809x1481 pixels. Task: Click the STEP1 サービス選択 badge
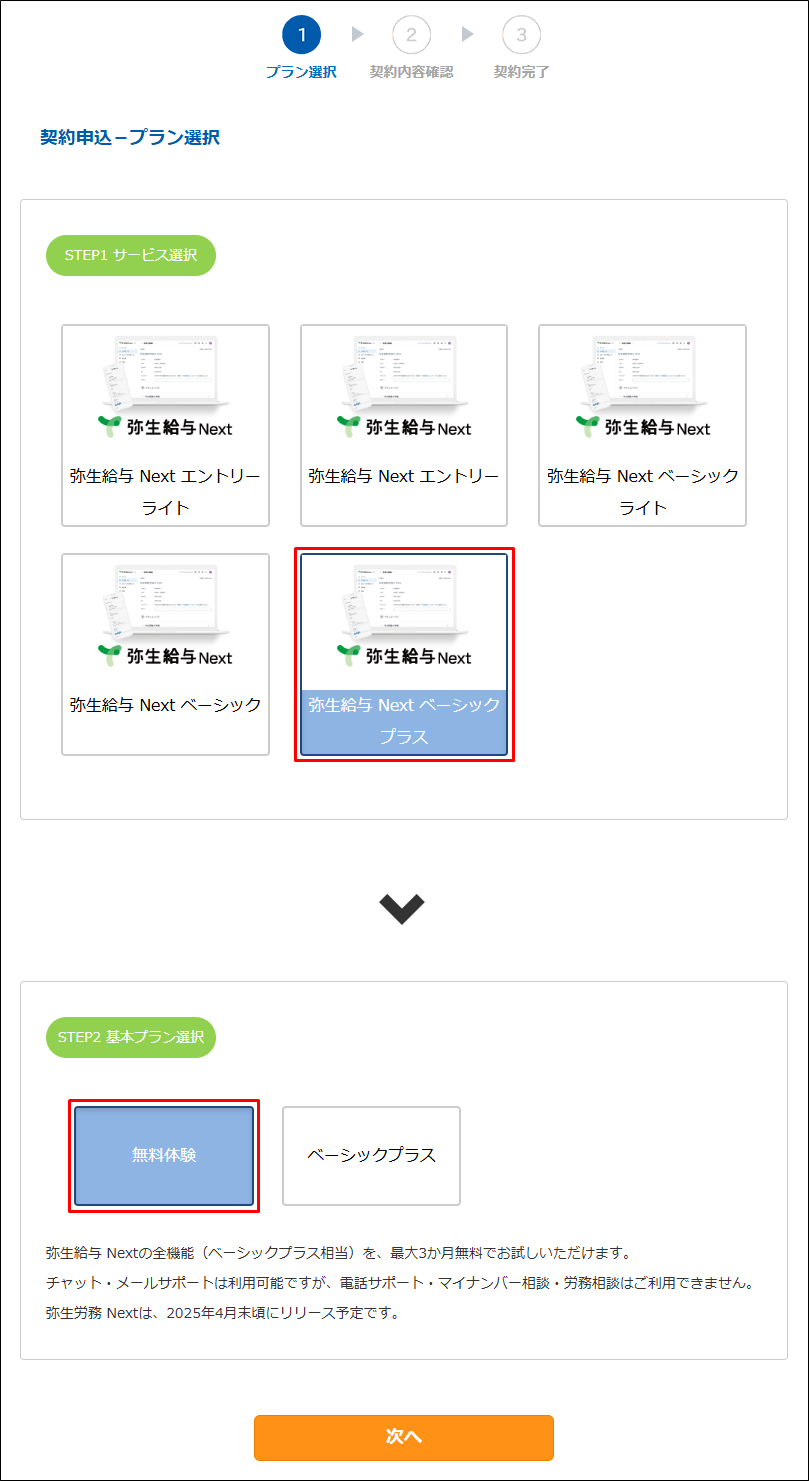tap(131, 255)
